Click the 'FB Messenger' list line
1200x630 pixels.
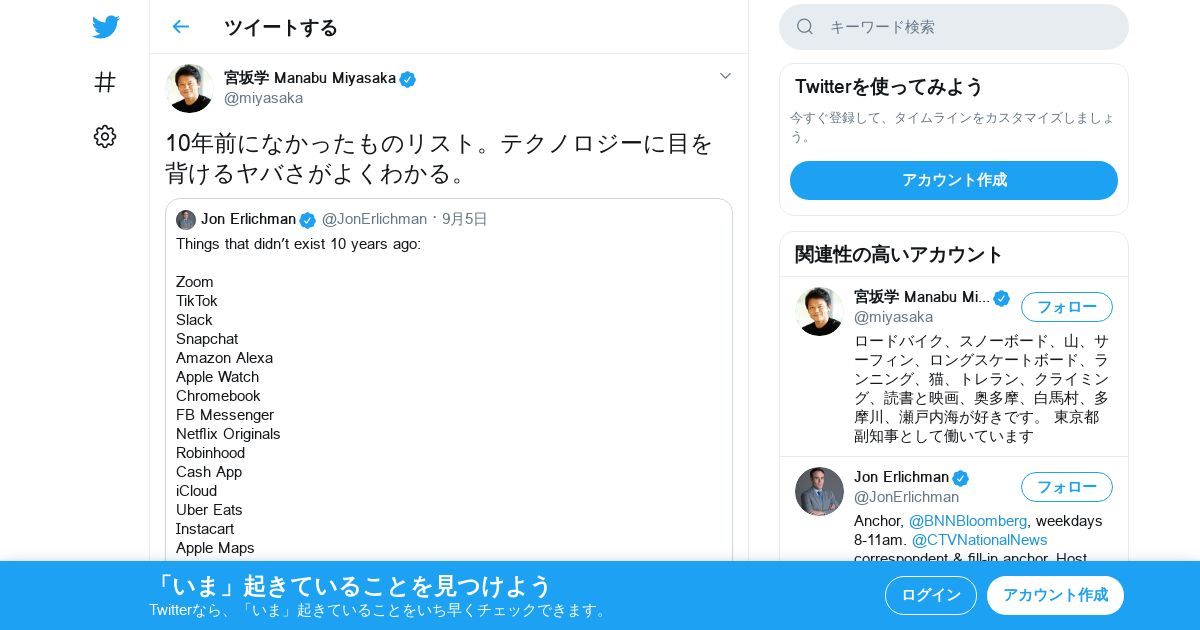(x=225, y=415)
